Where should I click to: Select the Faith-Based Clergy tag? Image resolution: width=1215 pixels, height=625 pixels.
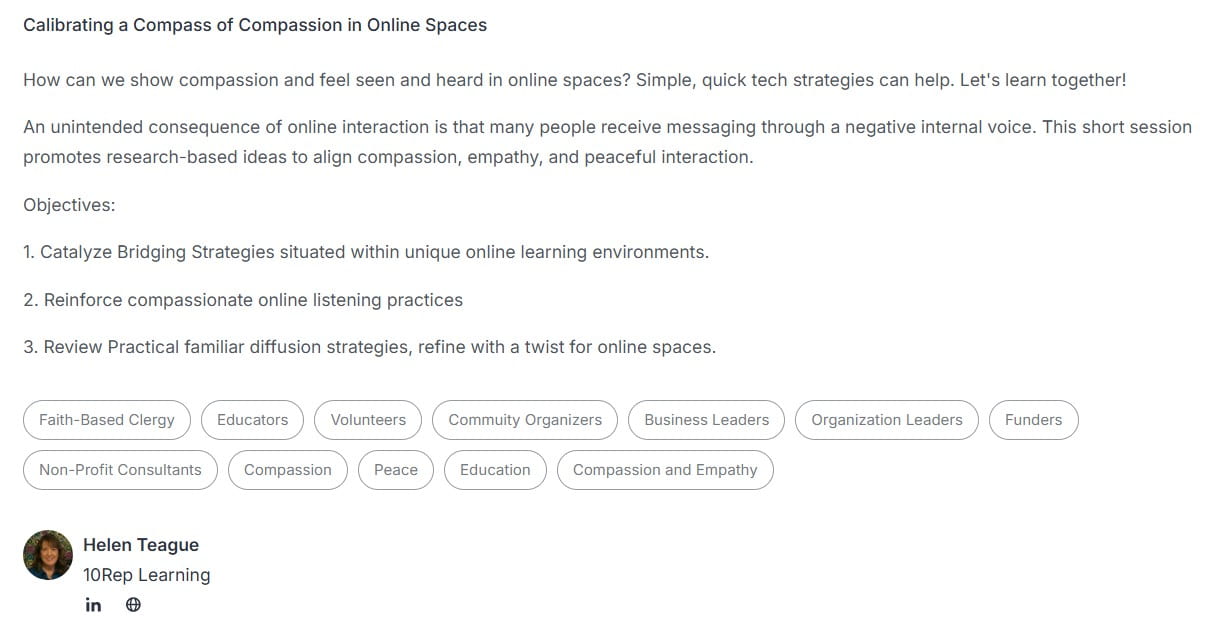coord(107,420)
